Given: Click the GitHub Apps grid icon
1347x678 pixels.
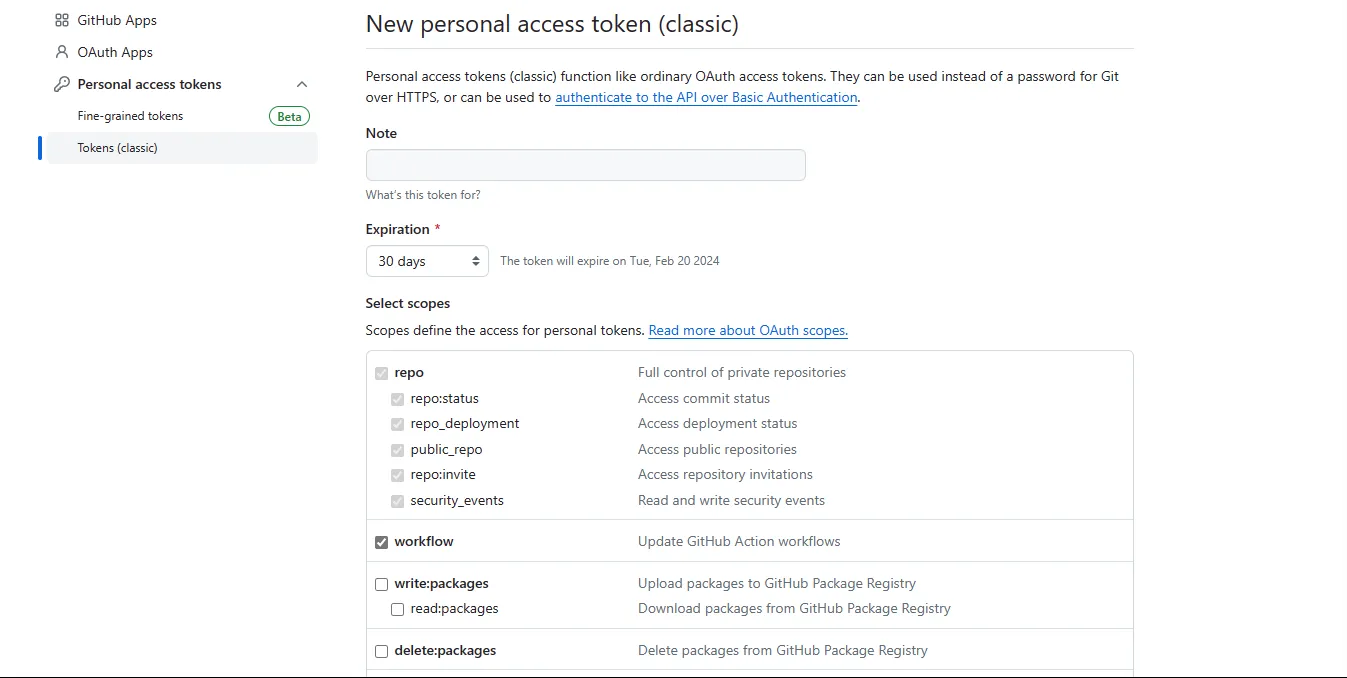Looking at the screenshot, I should [x=62, y=20].
